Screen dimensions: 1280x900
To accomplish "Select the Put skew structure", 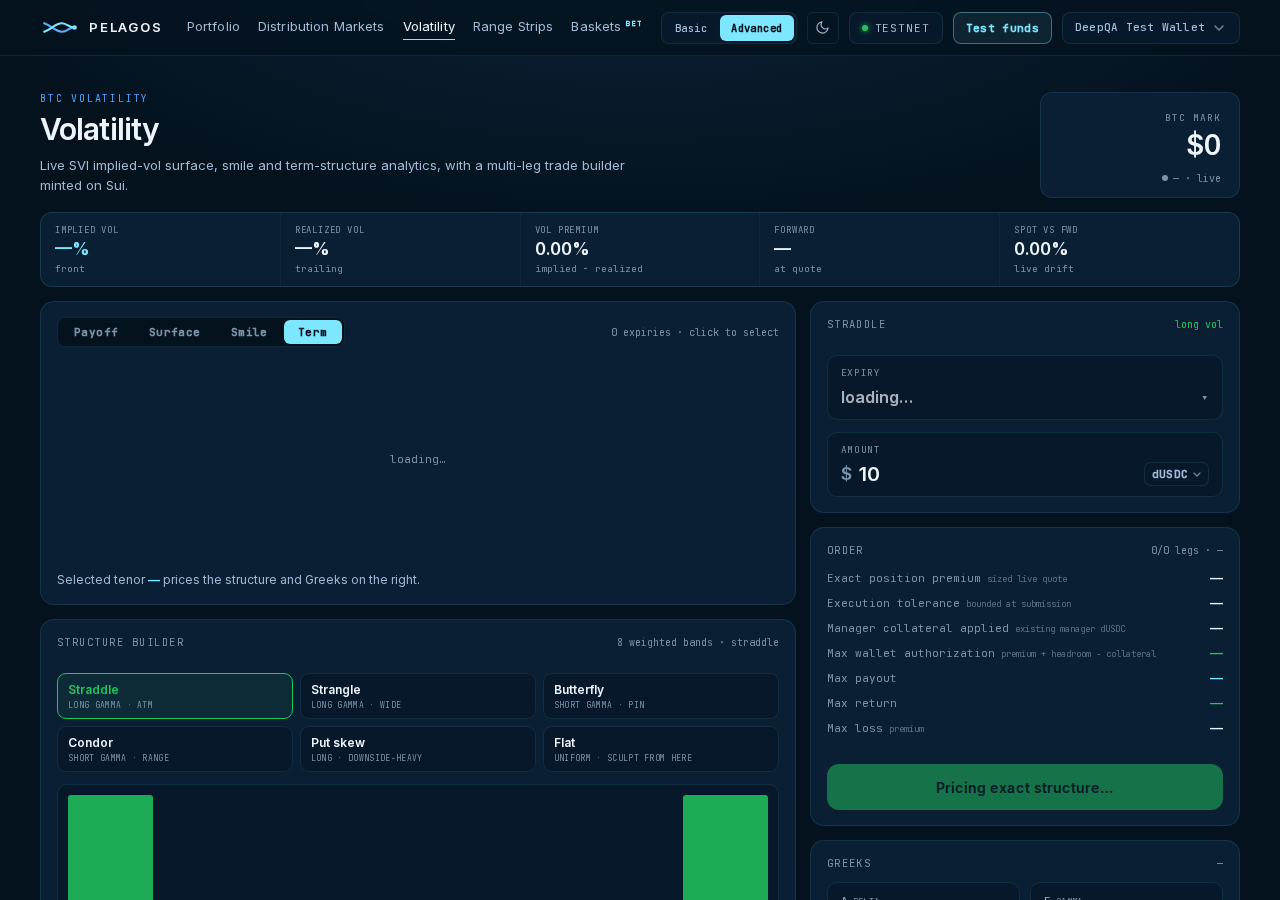I will [418, 749].
